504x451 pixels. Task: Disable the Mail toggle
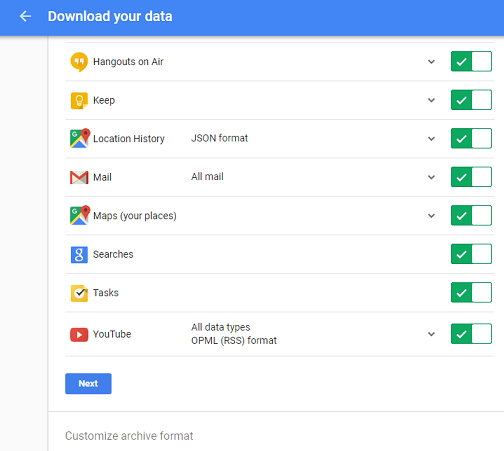pos(471,177)
